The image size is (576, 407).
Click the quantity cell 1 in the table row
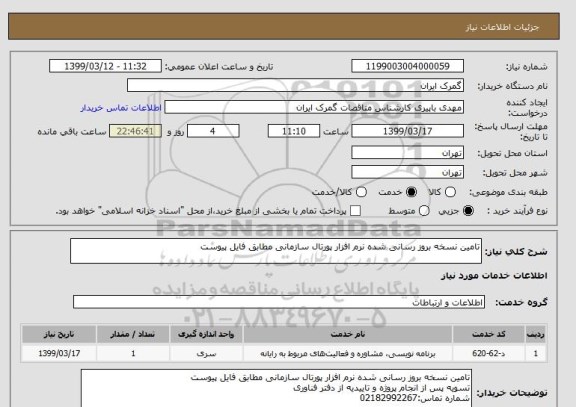tap(133, 354)
